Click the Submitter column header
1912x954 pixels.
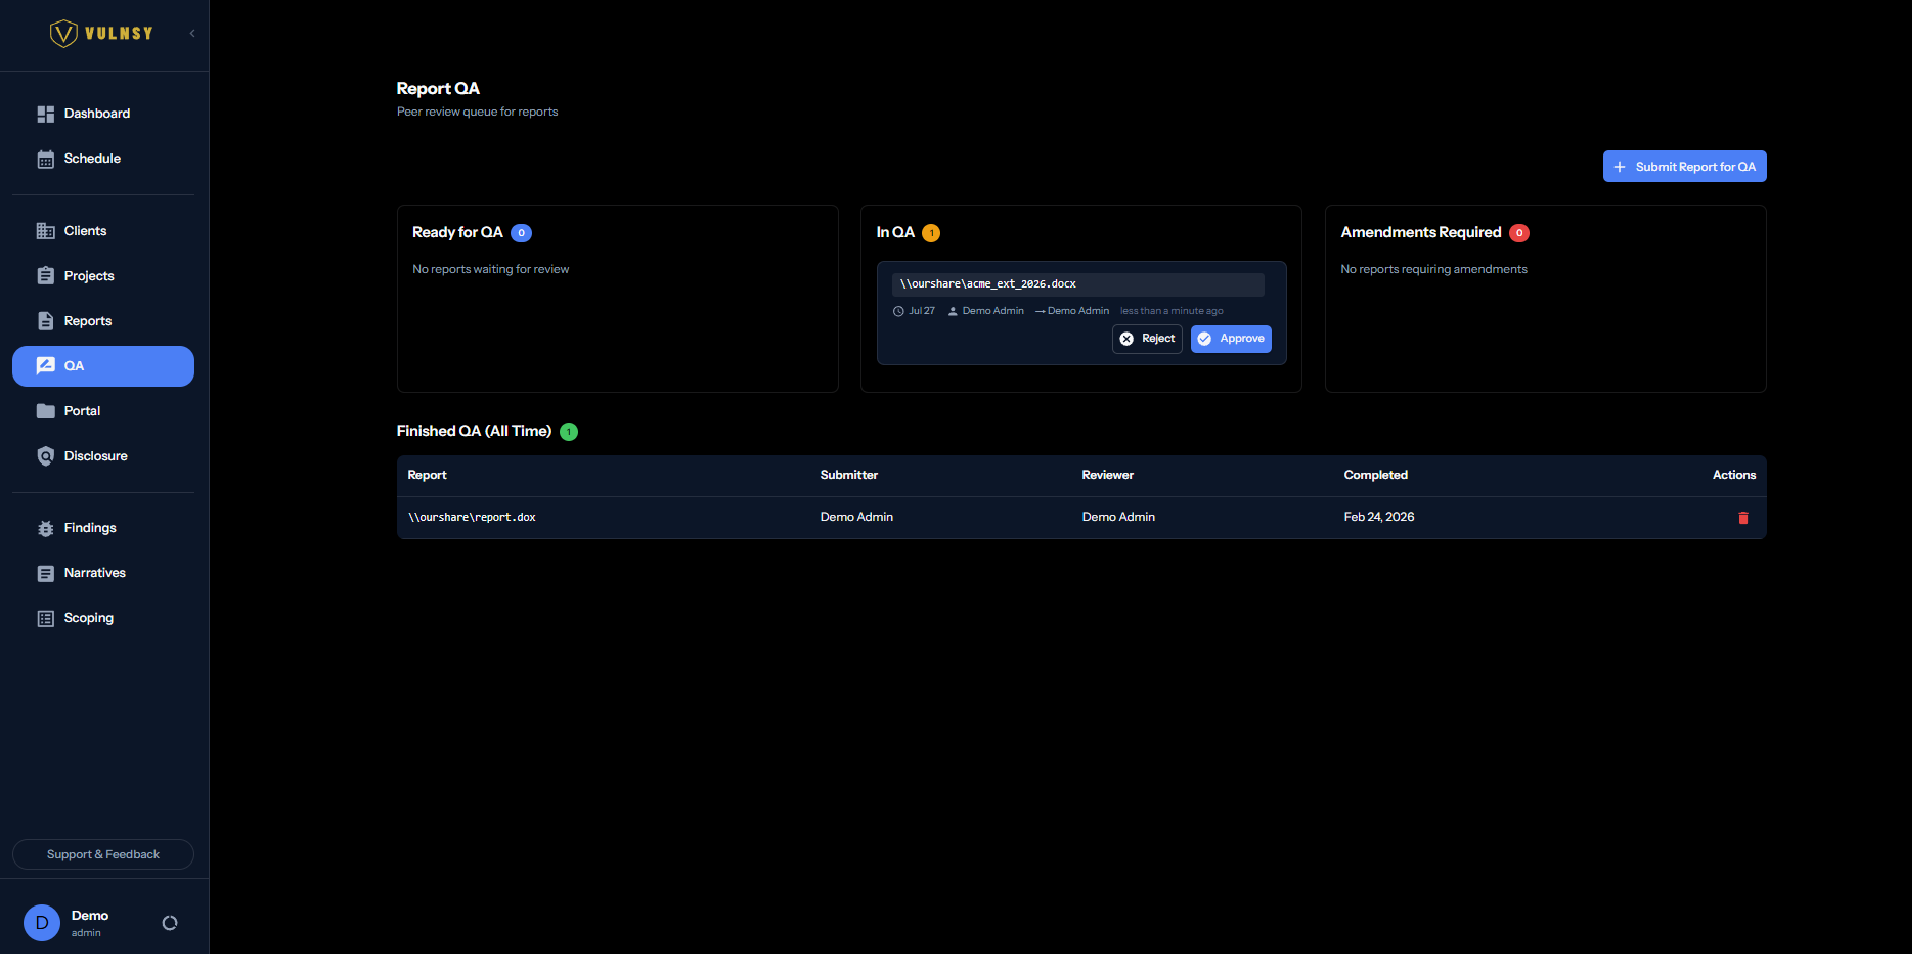849,475
